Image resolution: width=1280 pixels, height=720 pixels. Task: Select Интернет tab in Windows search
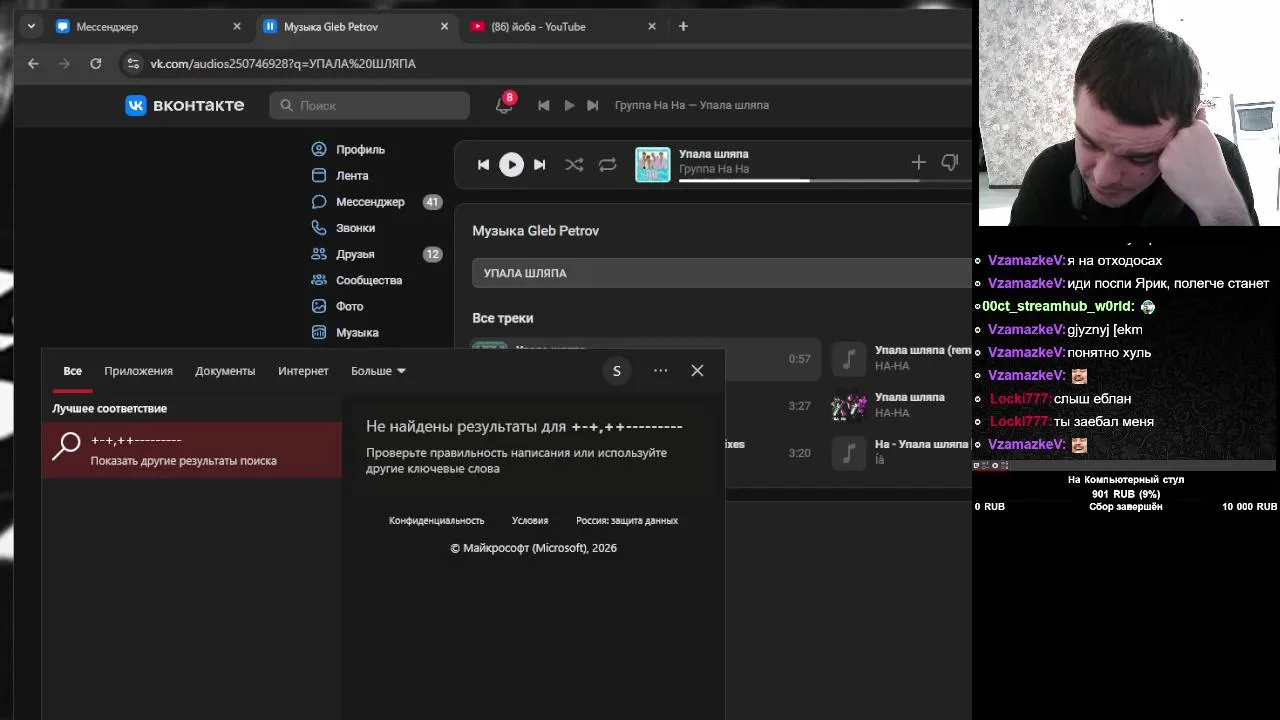point(303,371)
